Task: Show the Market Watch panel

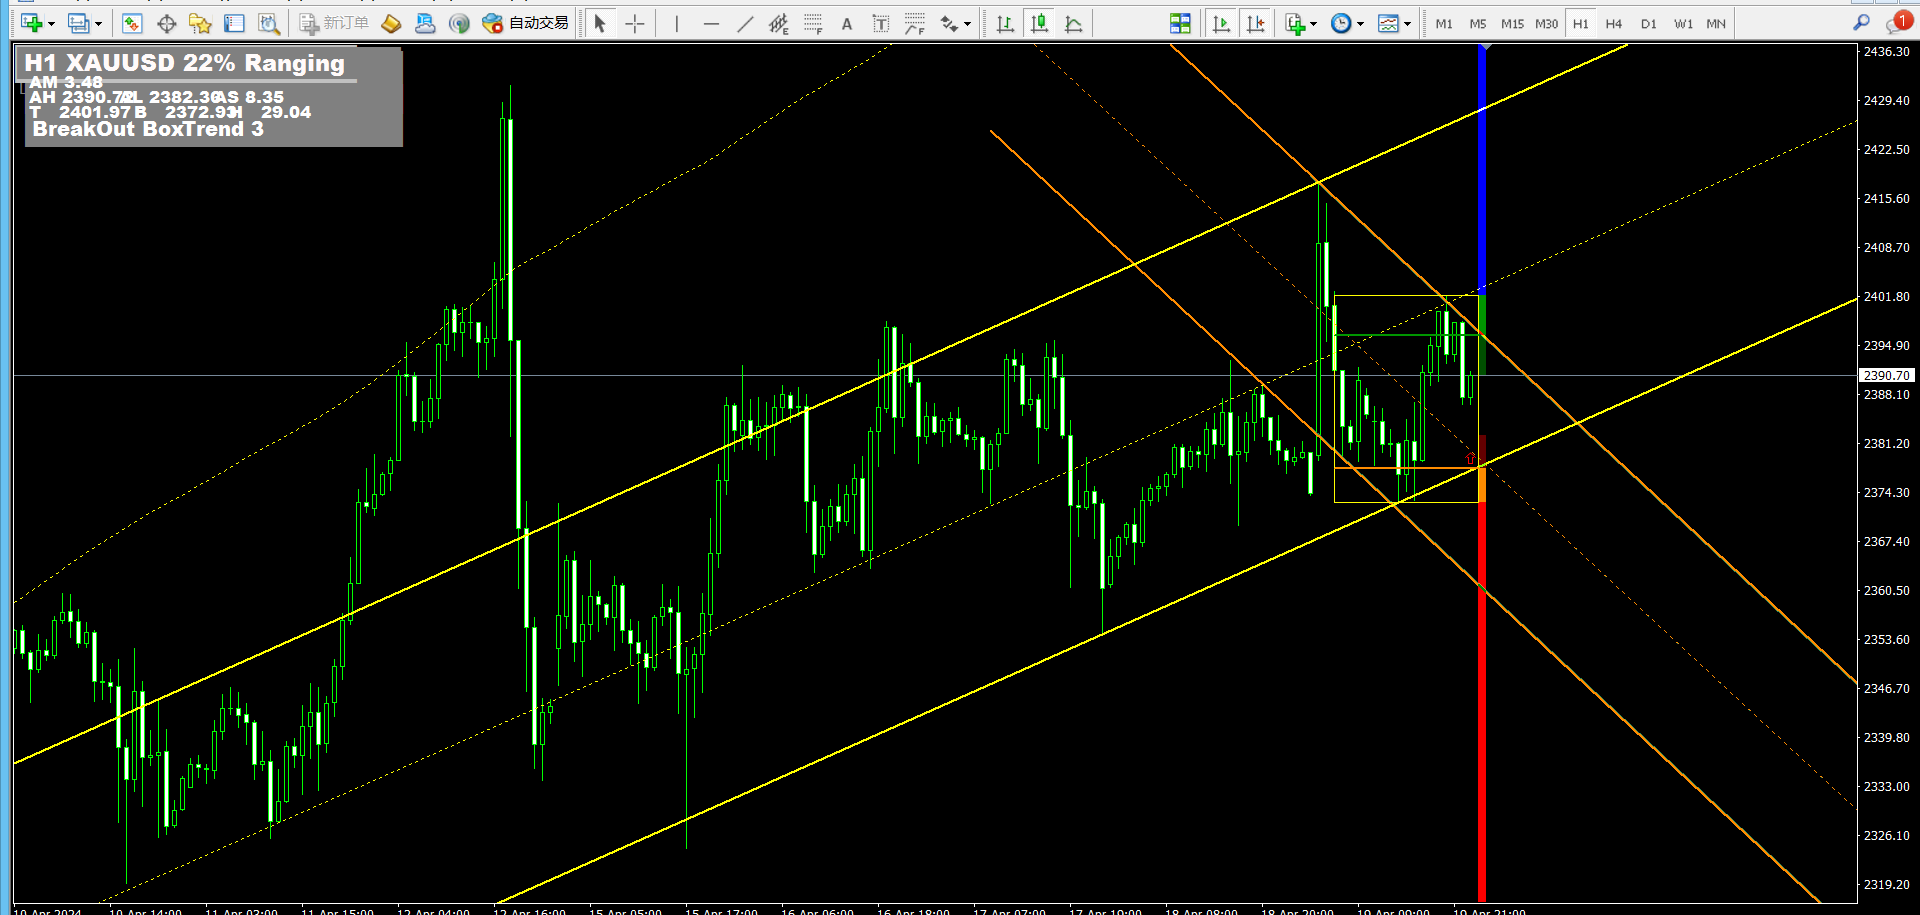Action: (132, 23)
